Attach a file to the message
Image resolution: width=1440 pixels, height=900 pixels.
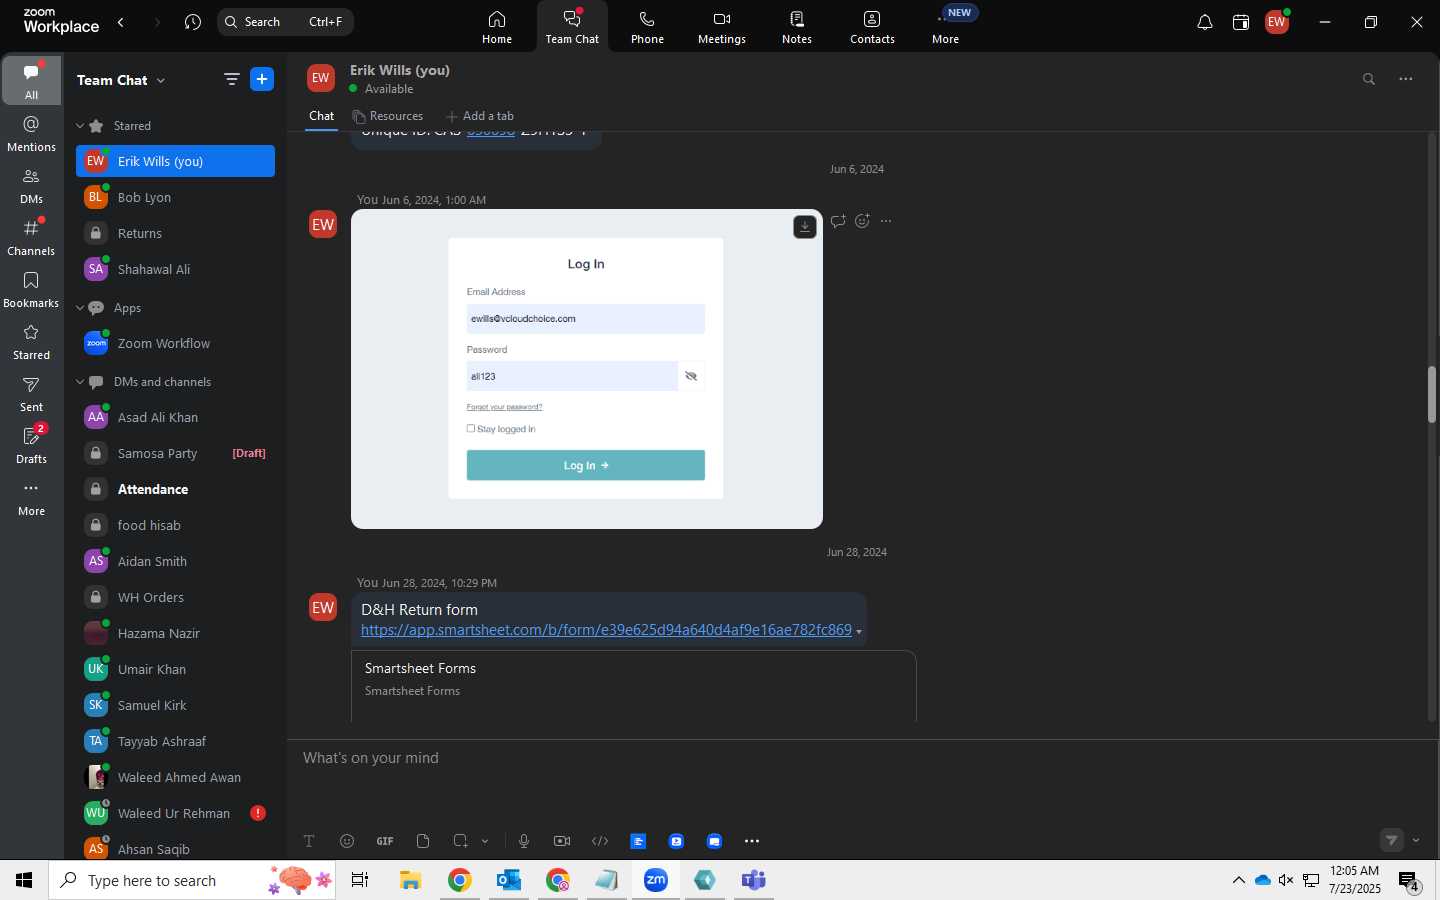(423, 841)
